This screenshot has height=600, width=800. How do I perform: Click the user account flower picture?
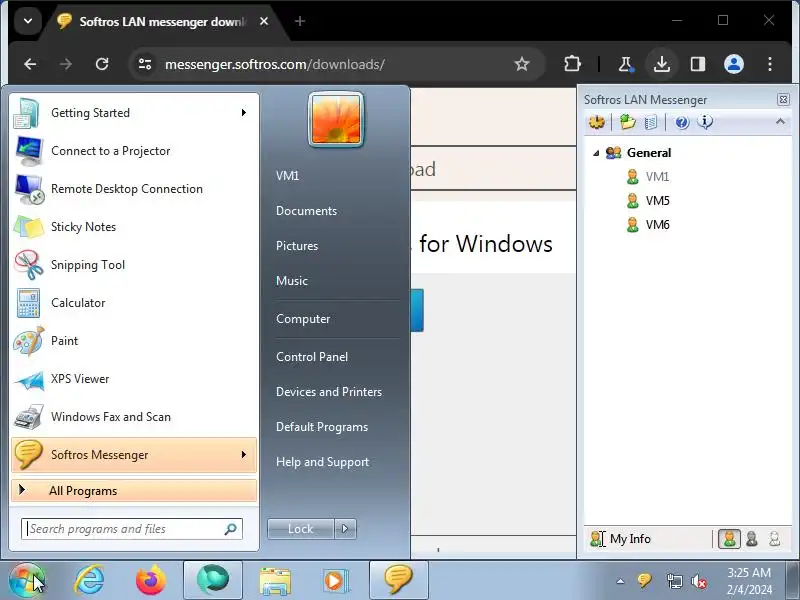[x=336, y=119]
